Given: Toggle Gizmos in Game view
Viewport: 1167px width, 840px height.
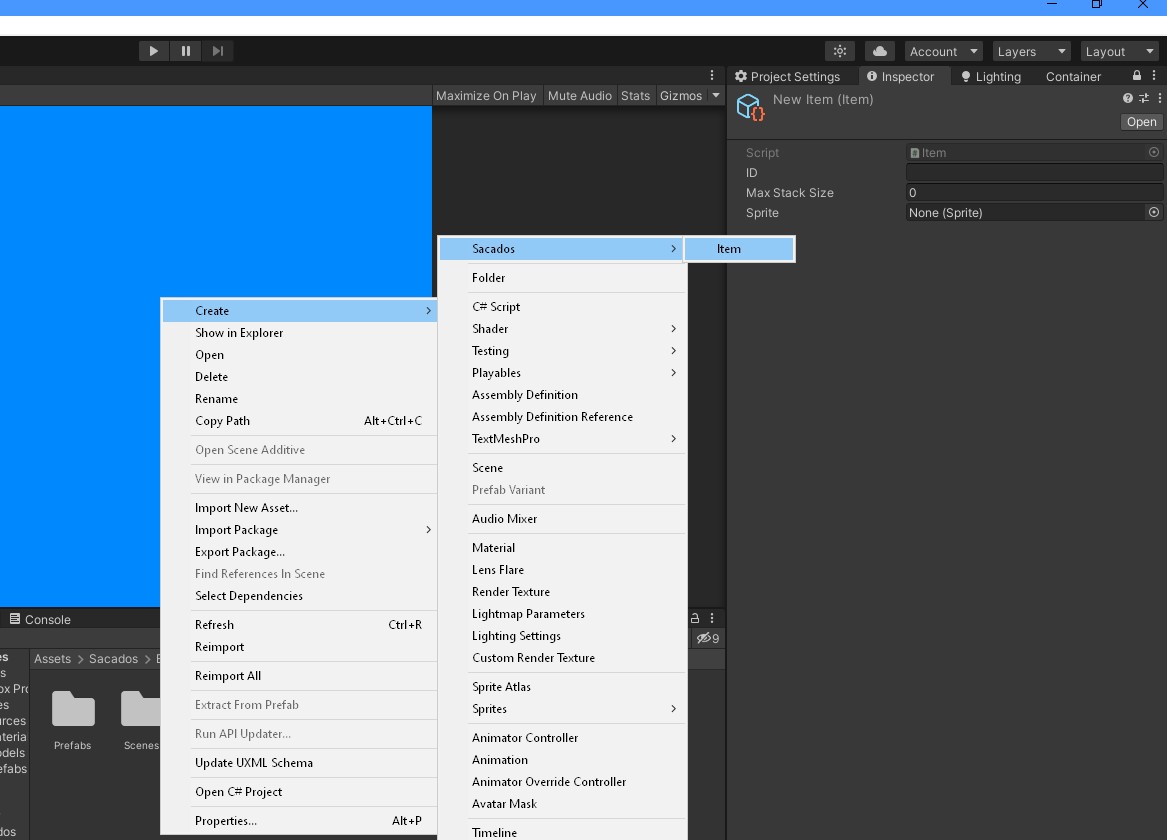Looking at the screenshot, I should (681, 95).
